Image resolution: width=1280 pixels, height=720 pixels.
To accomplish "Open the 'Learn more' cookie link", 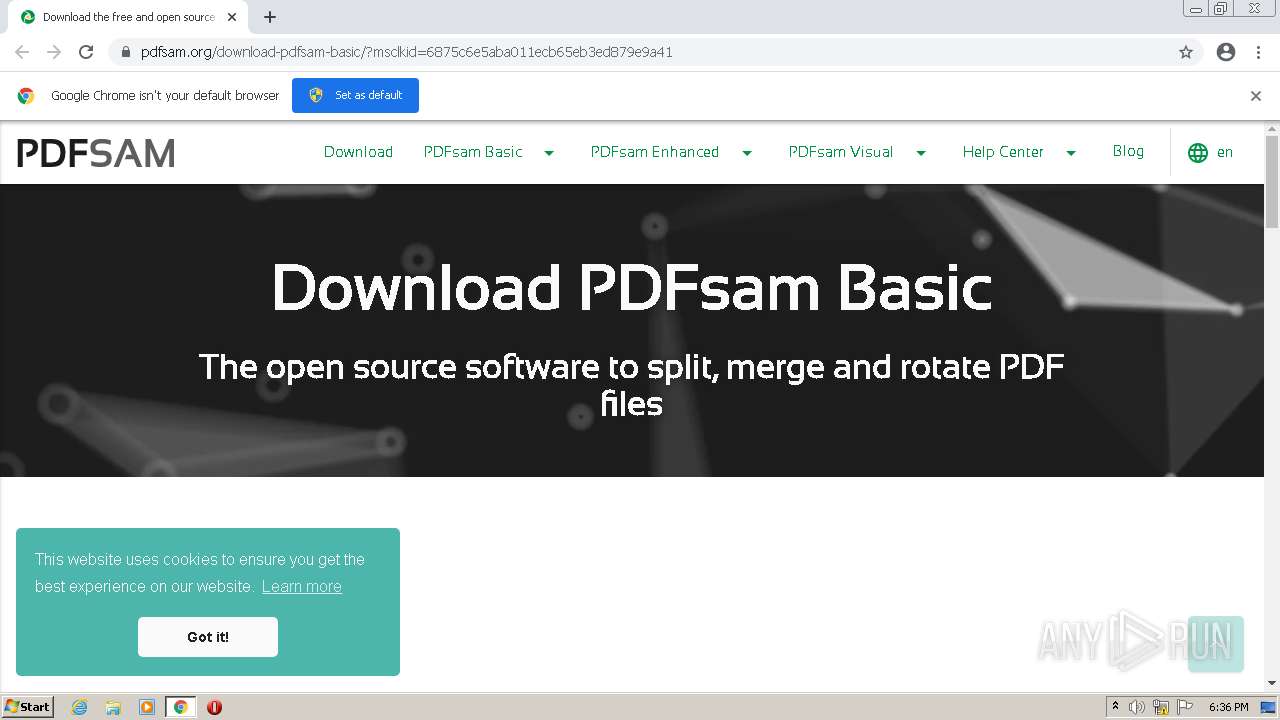I will (302, 586).
